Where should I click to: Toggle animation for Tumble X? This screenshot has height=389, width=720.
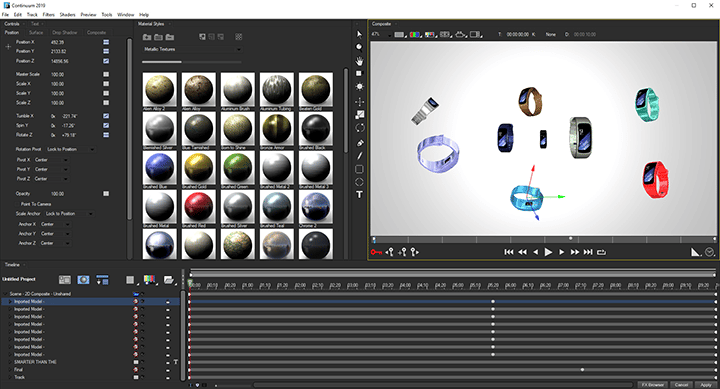click(106, 116)
